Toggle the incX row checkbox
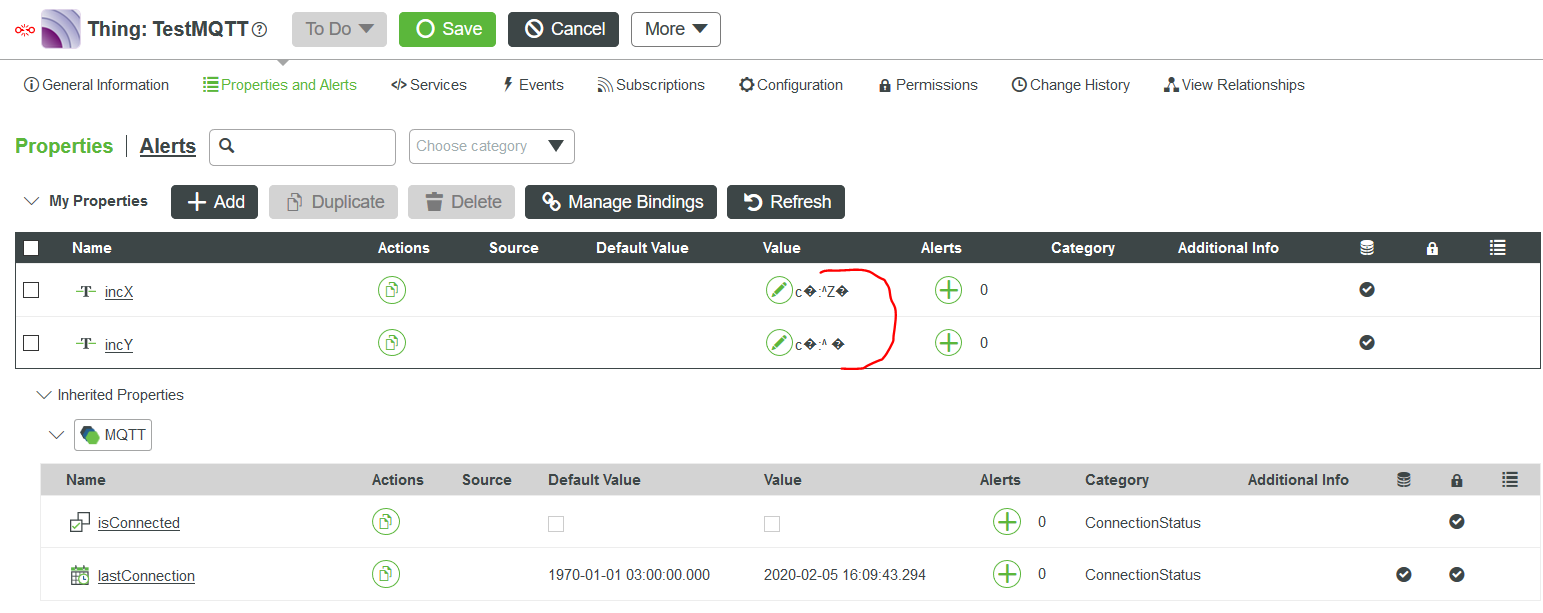Screen dimensions: 1543x613 pos(31,290)
